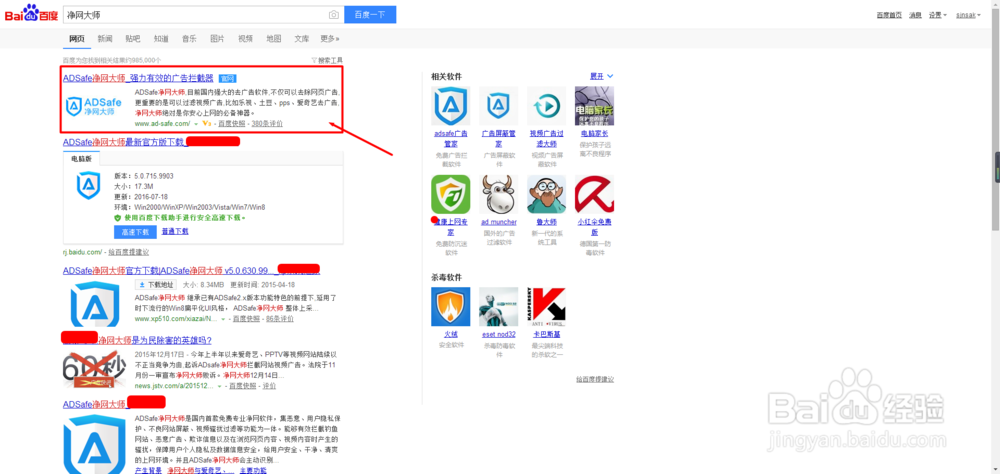Open ADSafe净网大师_强力有效的广告拦截器 result title
Screen dimensions: 1000x474
[138, 78]
